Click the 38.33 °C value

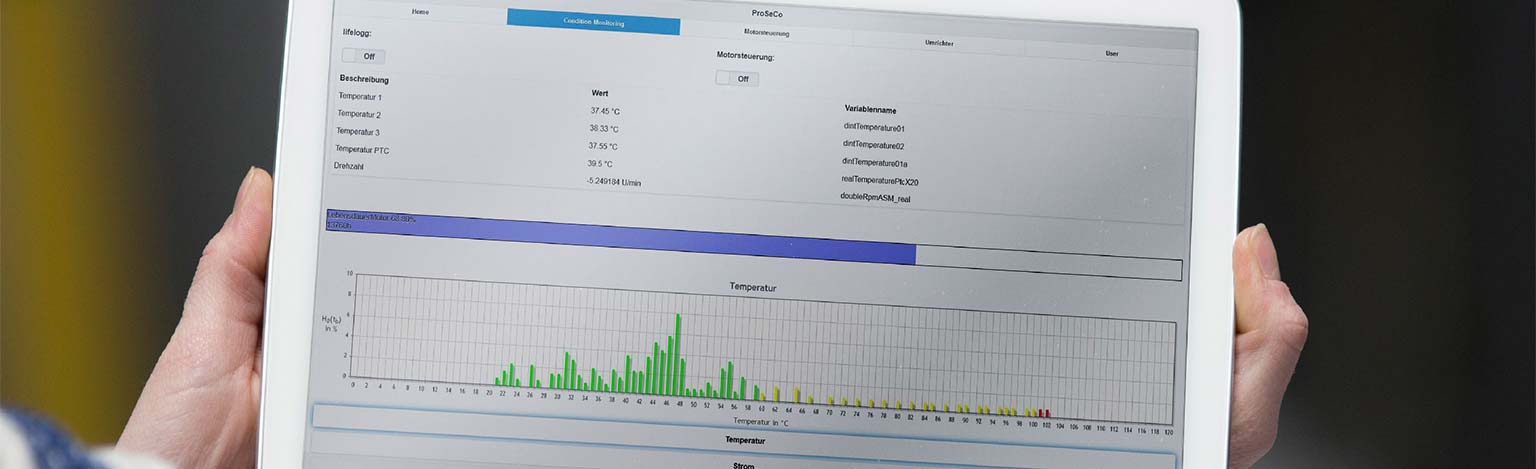pyautogui.click(x=604, y=129)
